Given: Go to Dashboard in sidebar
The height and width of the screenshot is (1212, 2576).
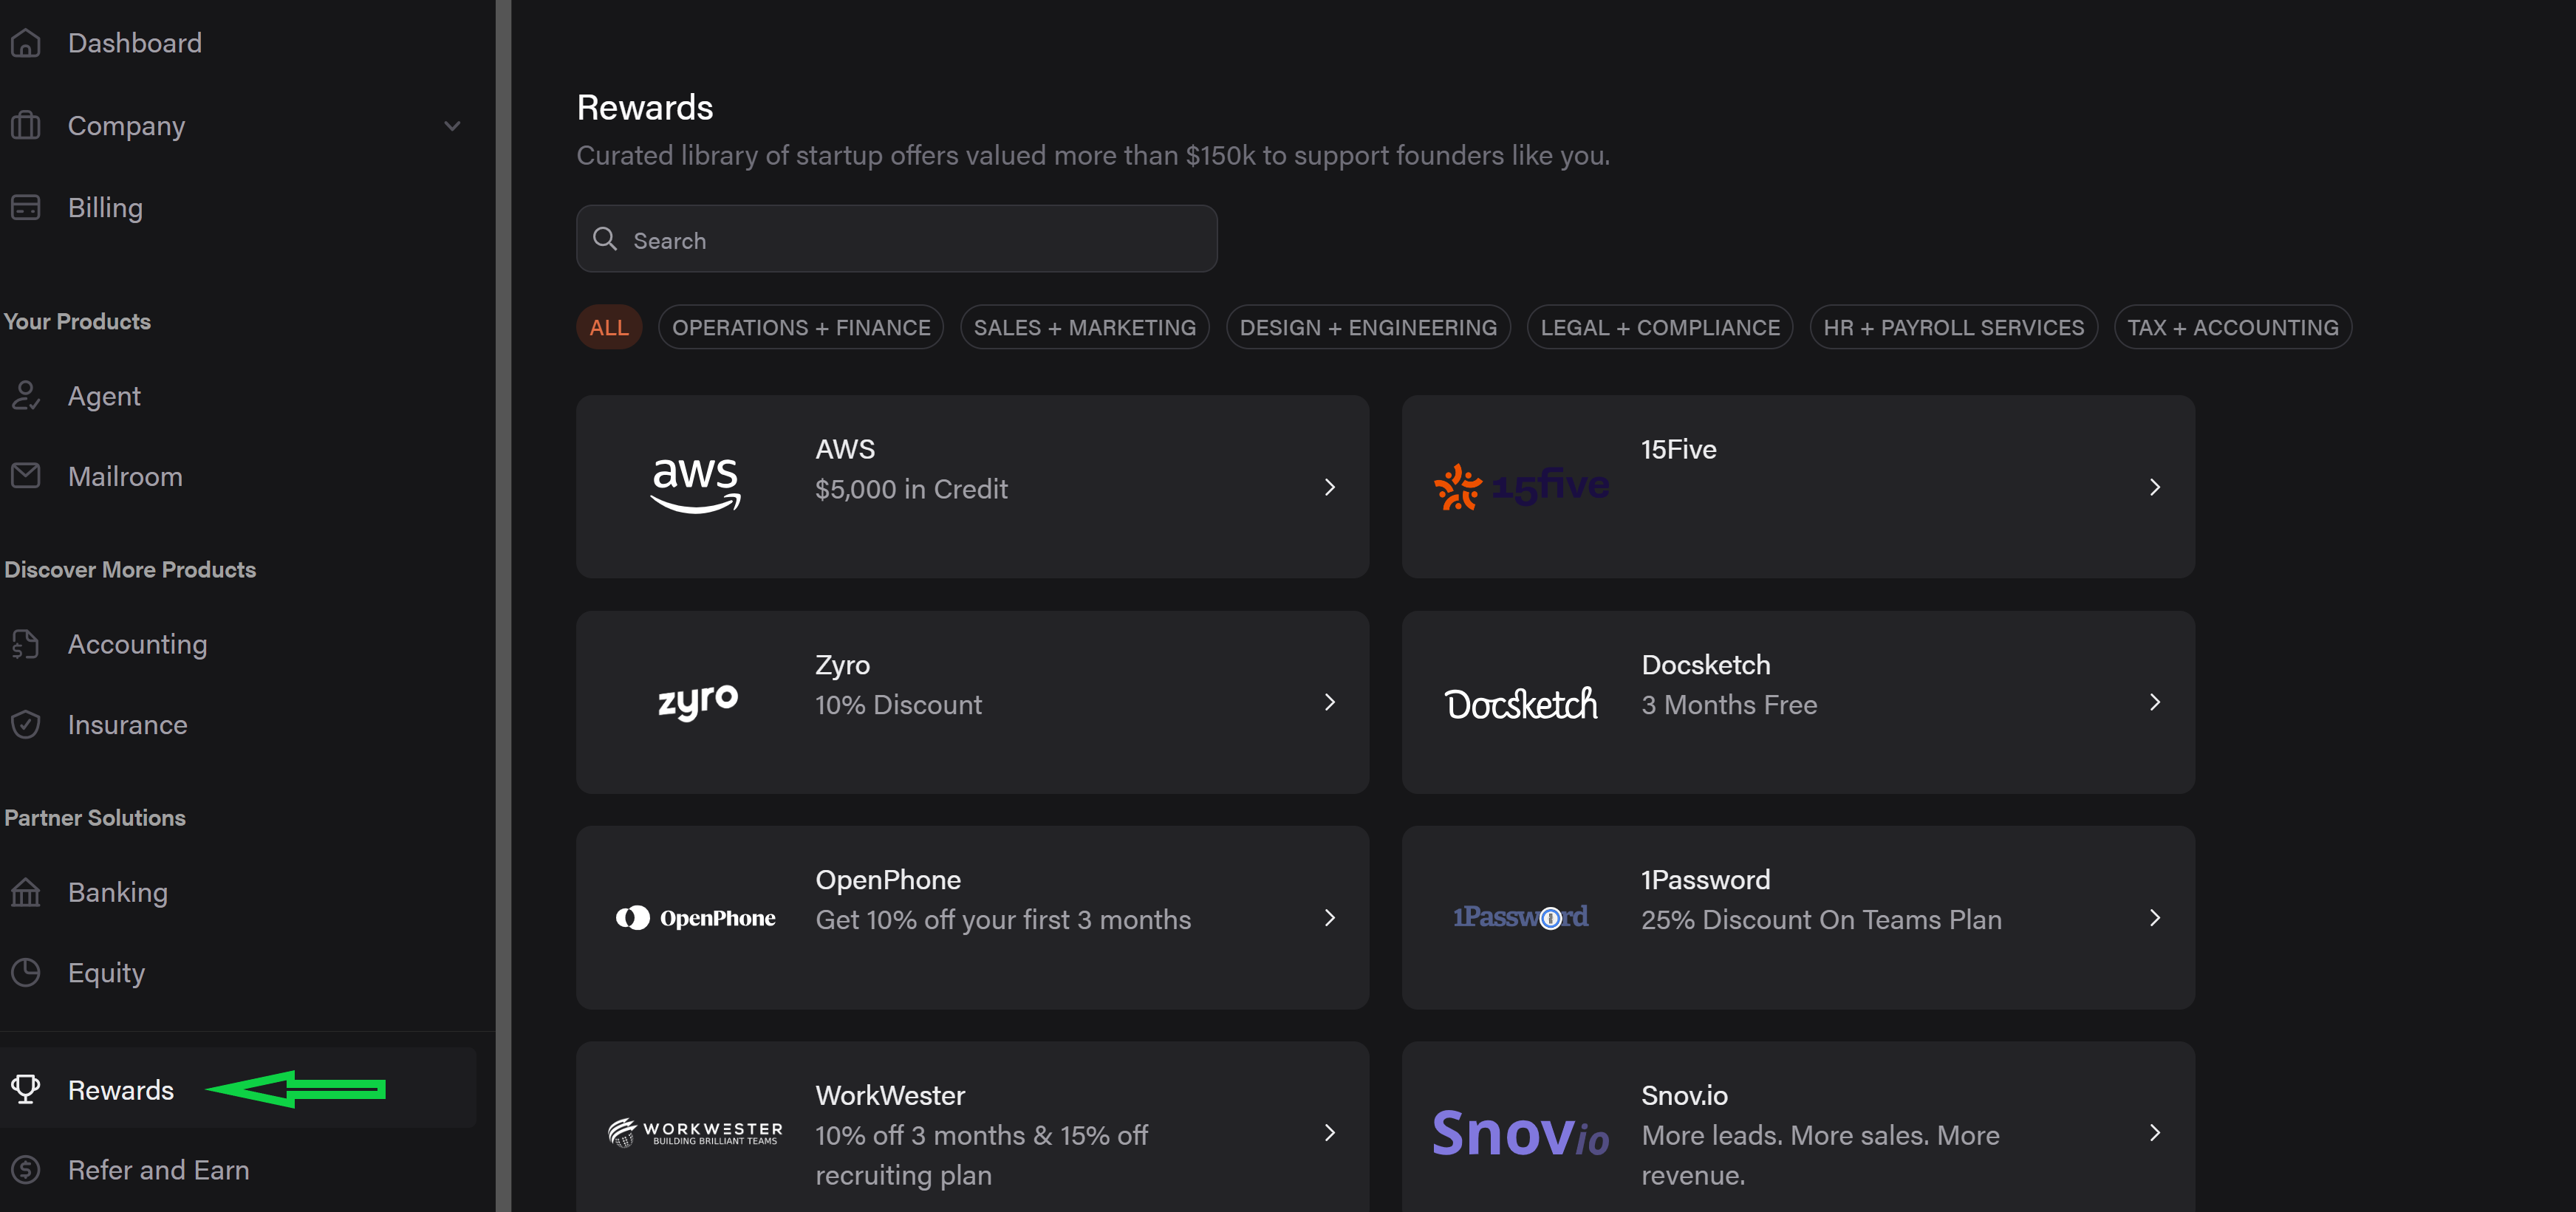Looking at the screenshot, I should click(x=135, y=43).
